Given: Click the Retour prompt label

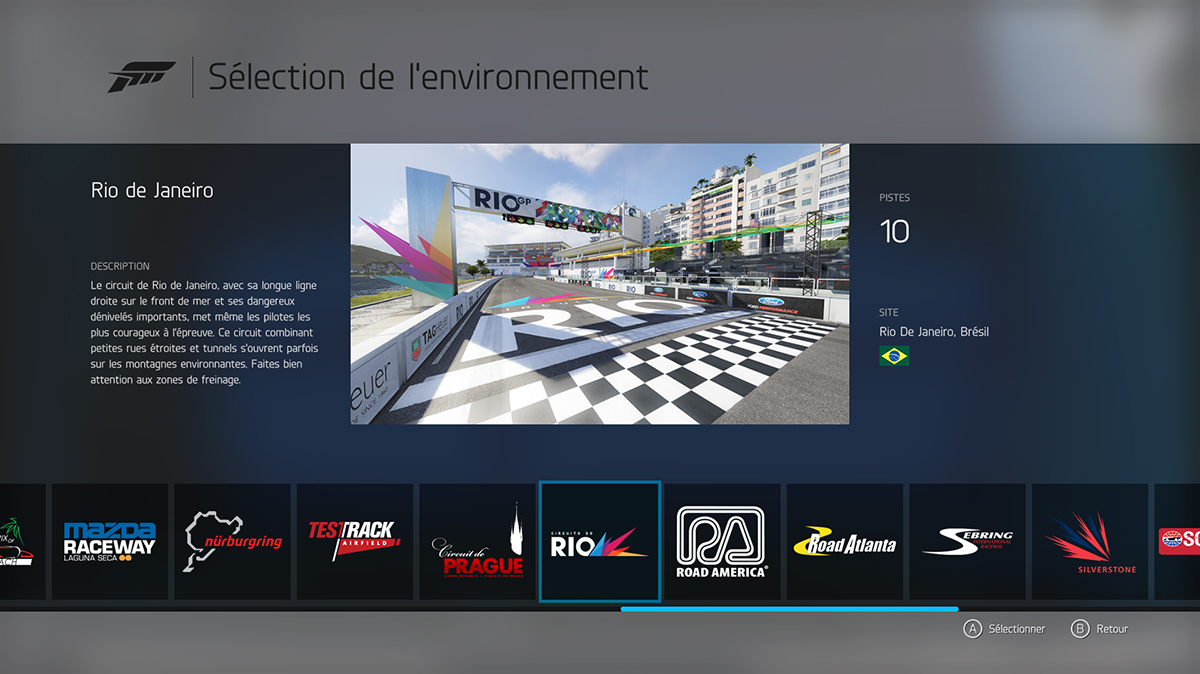Looking at the screenshot, I should pyautogui.click(x=1111, y=629).
